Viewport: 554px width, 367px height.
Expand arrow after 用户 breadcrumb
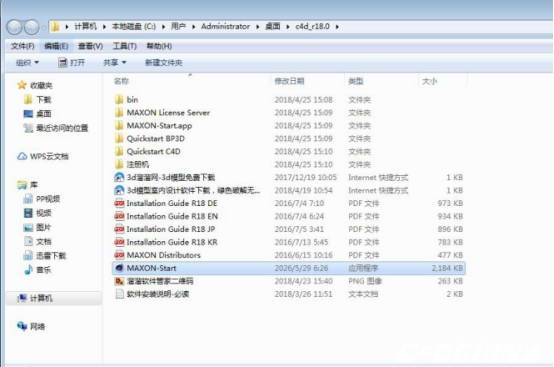pos(194,27)
